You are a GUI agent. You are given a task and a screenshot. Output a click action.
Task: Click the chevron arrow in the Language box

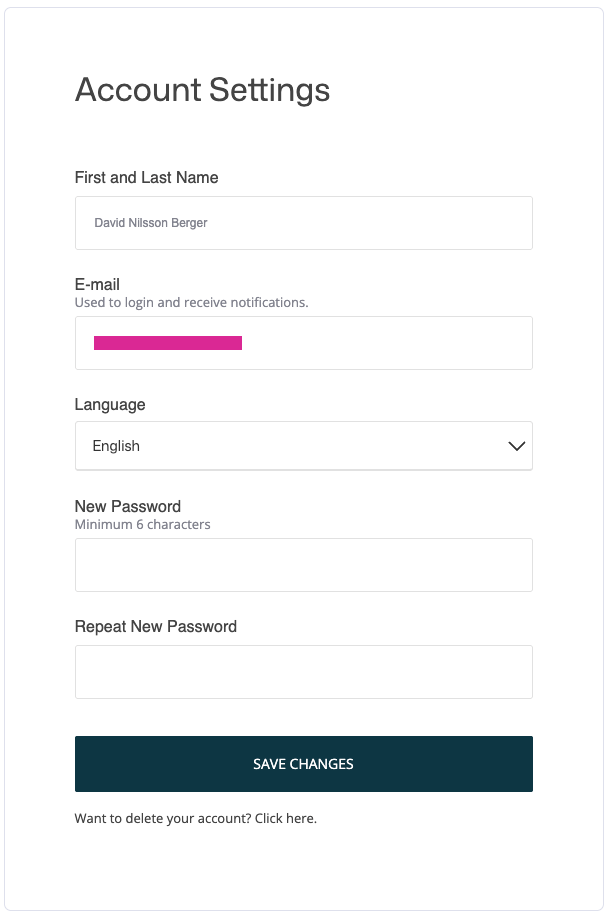[x=516, y=446]
